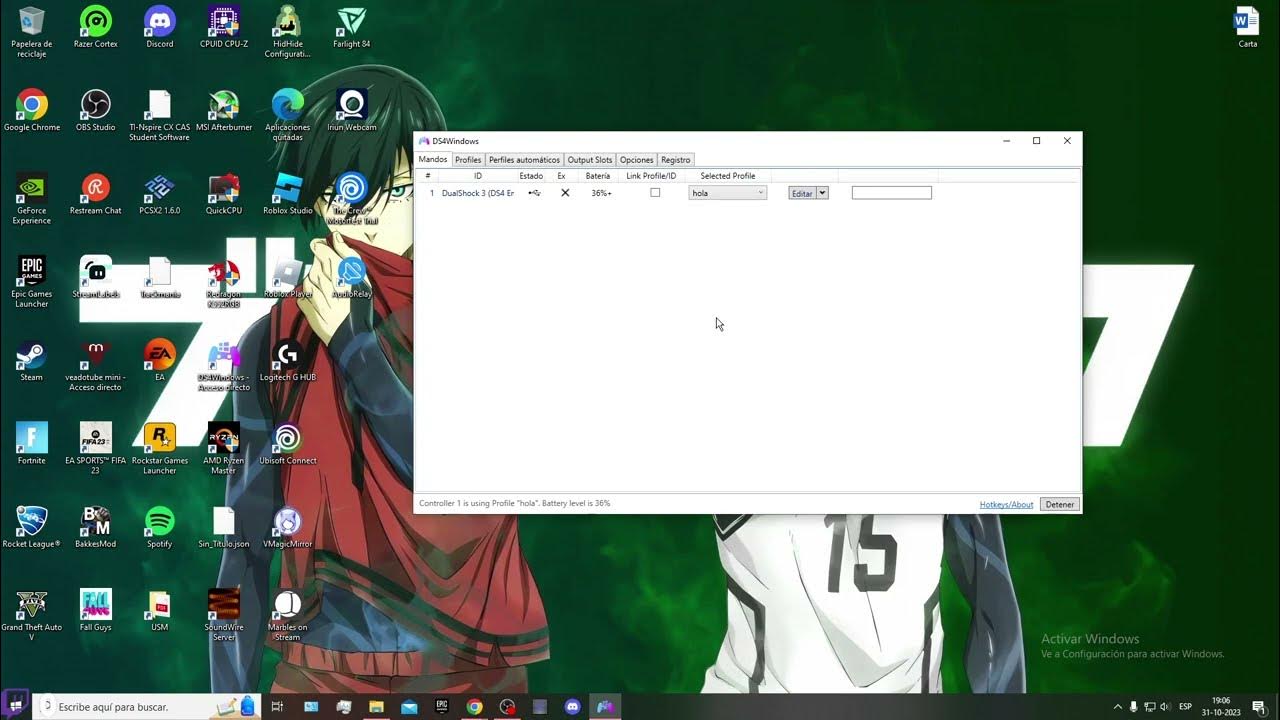The height and width of the screenshot is (720, 1280).
Task: Open GeForce Experience desktop icon
Action: coord(32,199)
